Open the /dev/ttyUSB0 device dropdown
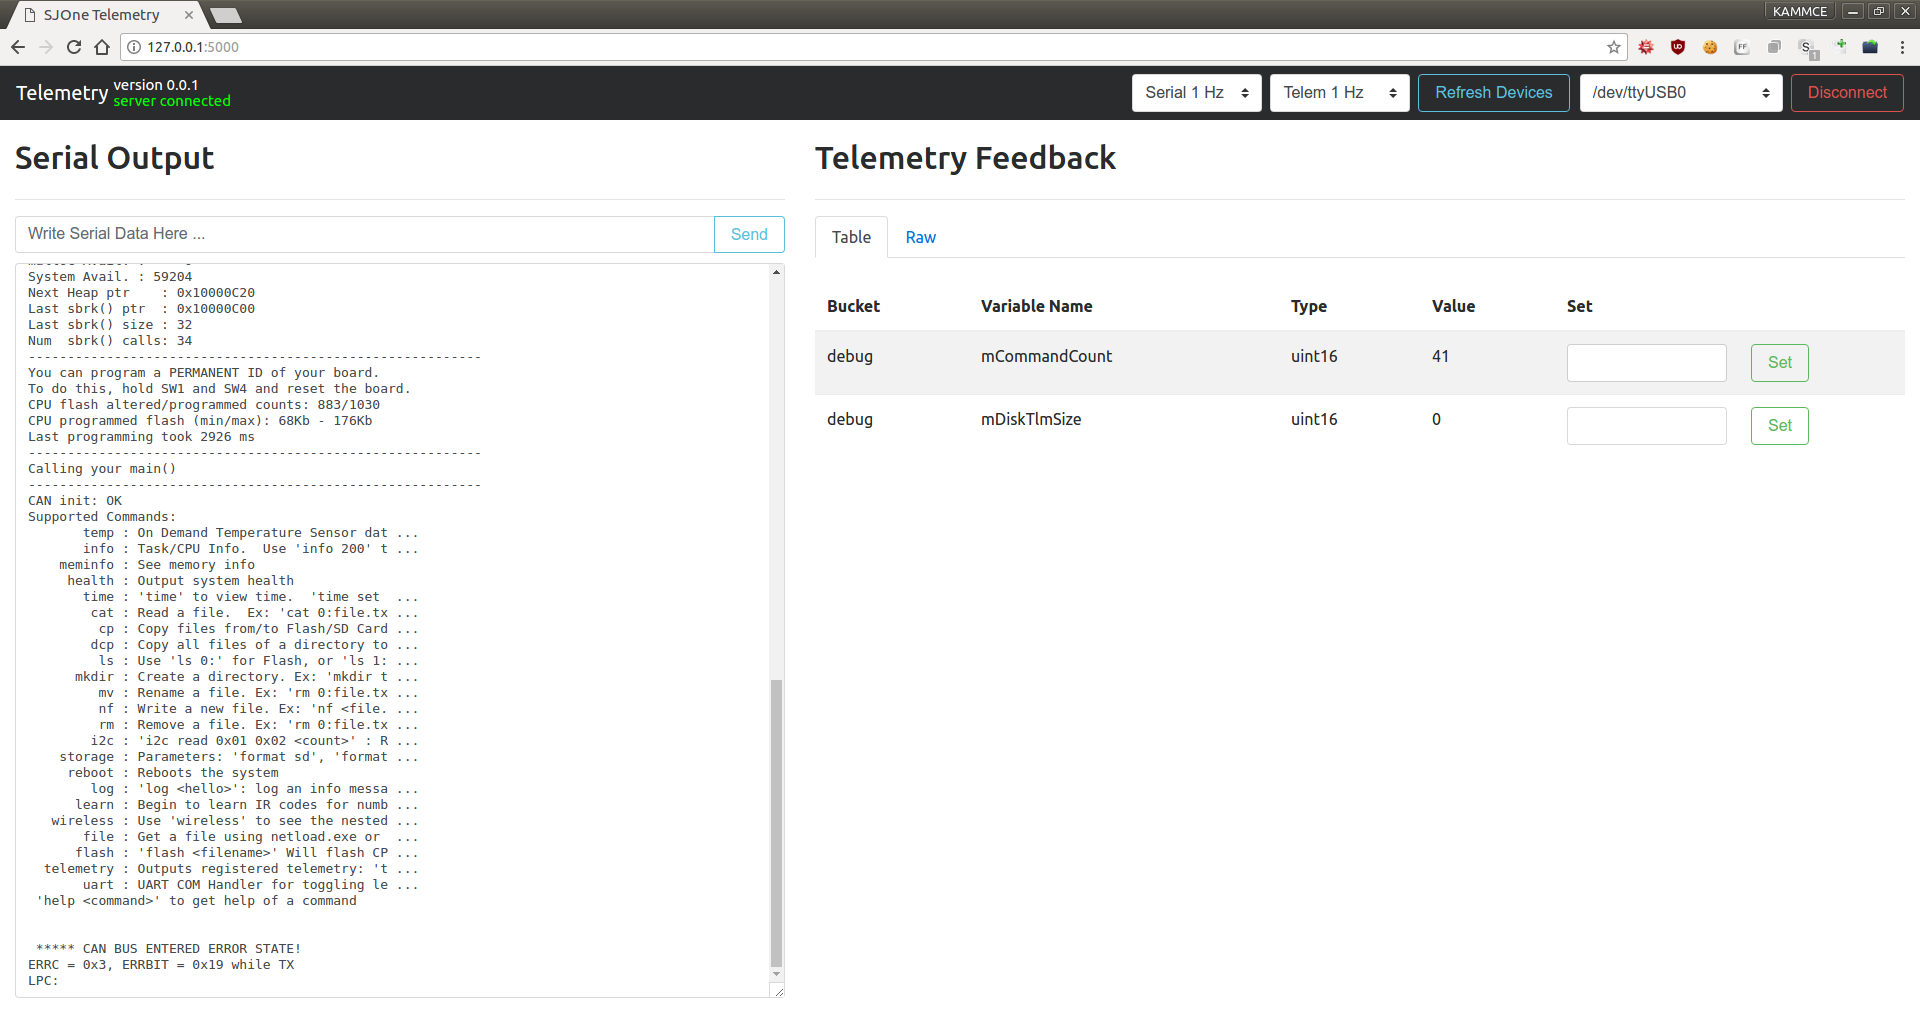 [x=1681, y=93]
